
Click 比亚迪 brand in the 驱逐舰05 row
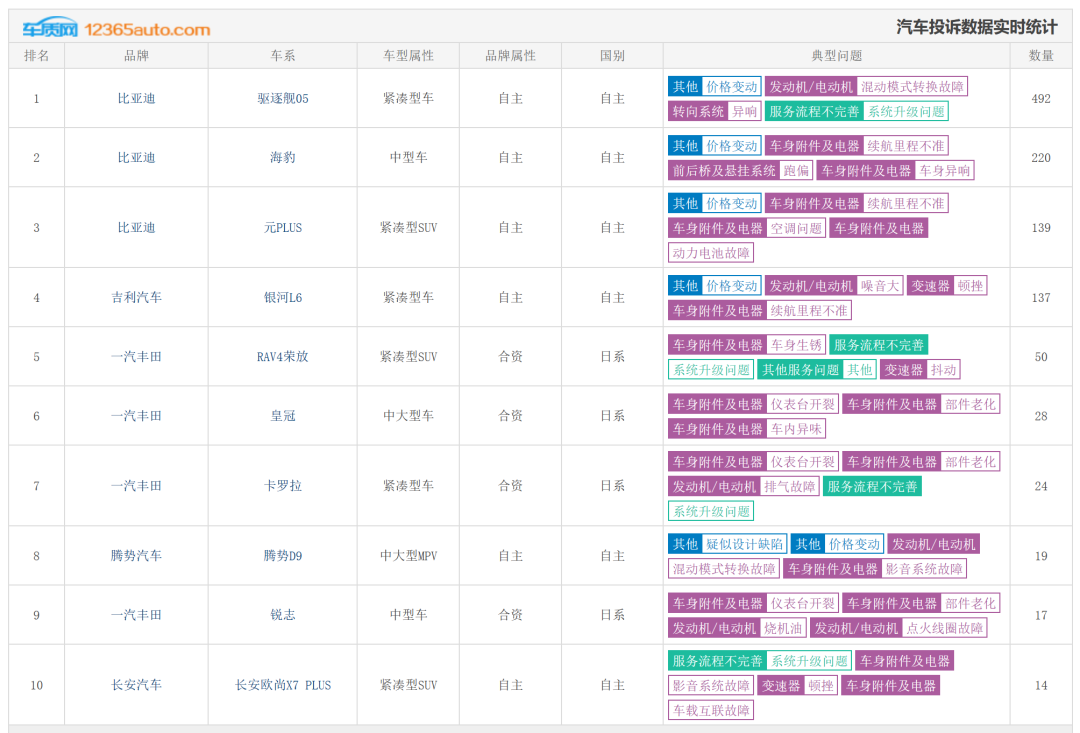(x=136, y=99)
